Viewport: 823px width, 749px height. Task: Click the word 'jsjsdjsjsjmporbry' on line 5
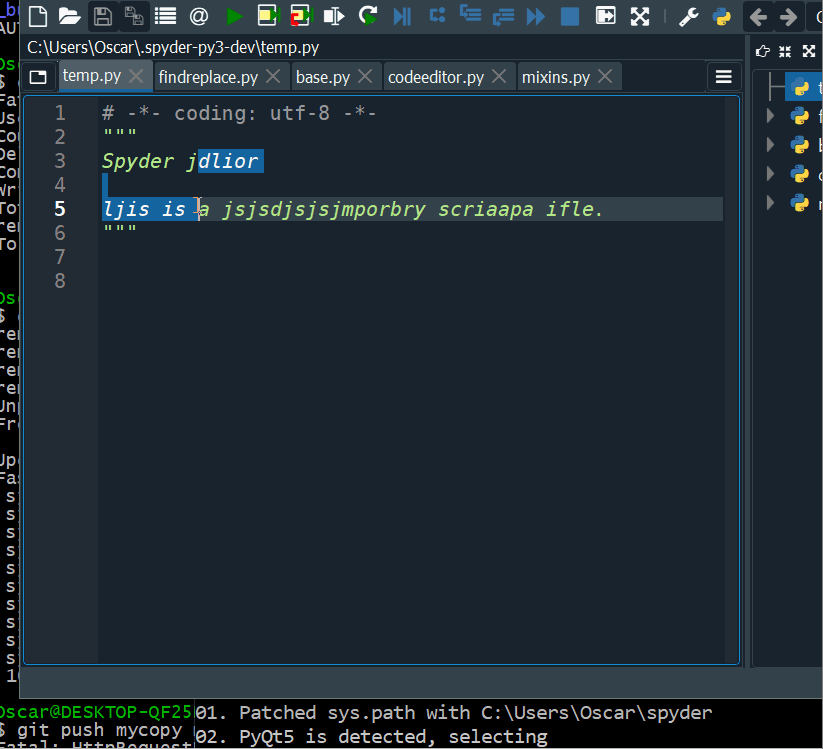click(x=324, y=209)
